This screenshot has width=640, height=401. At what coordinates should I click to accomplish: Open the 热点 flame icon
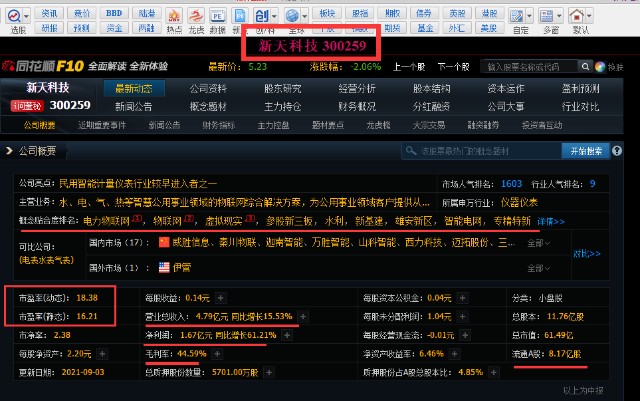(x=174, y=16)
